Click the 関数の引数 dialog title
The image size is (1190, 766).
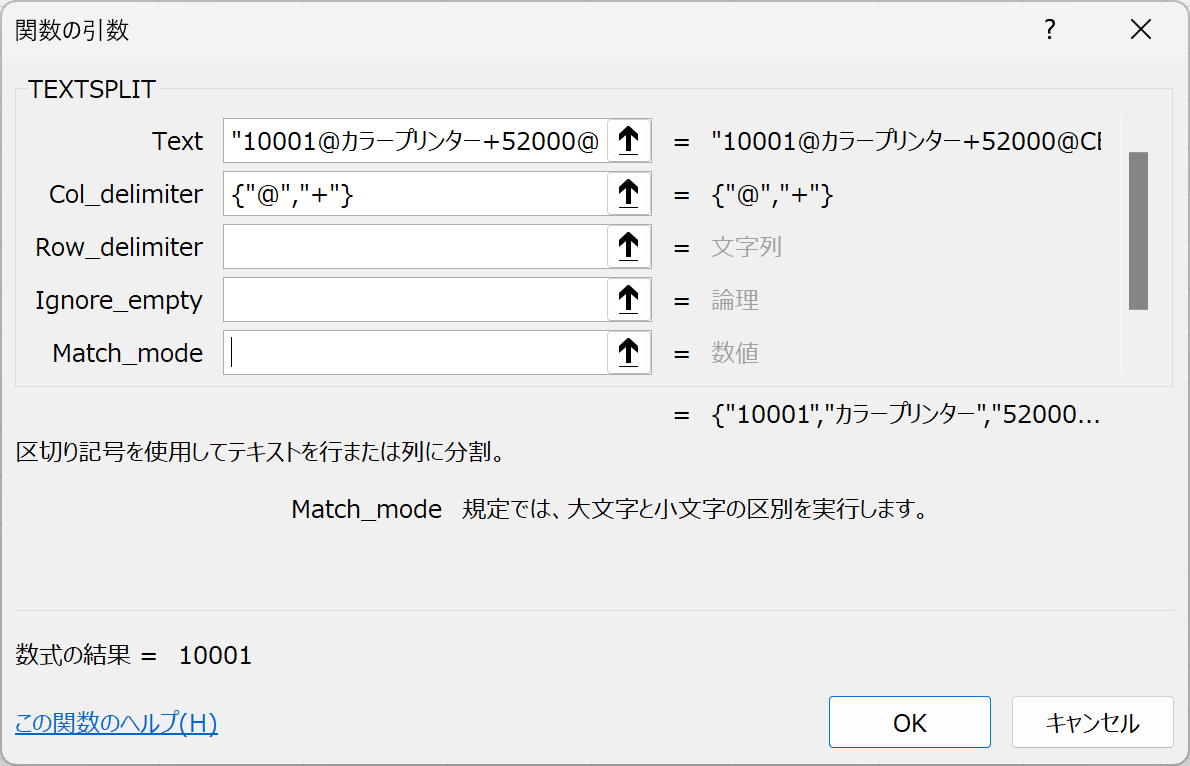click(72, 30)
